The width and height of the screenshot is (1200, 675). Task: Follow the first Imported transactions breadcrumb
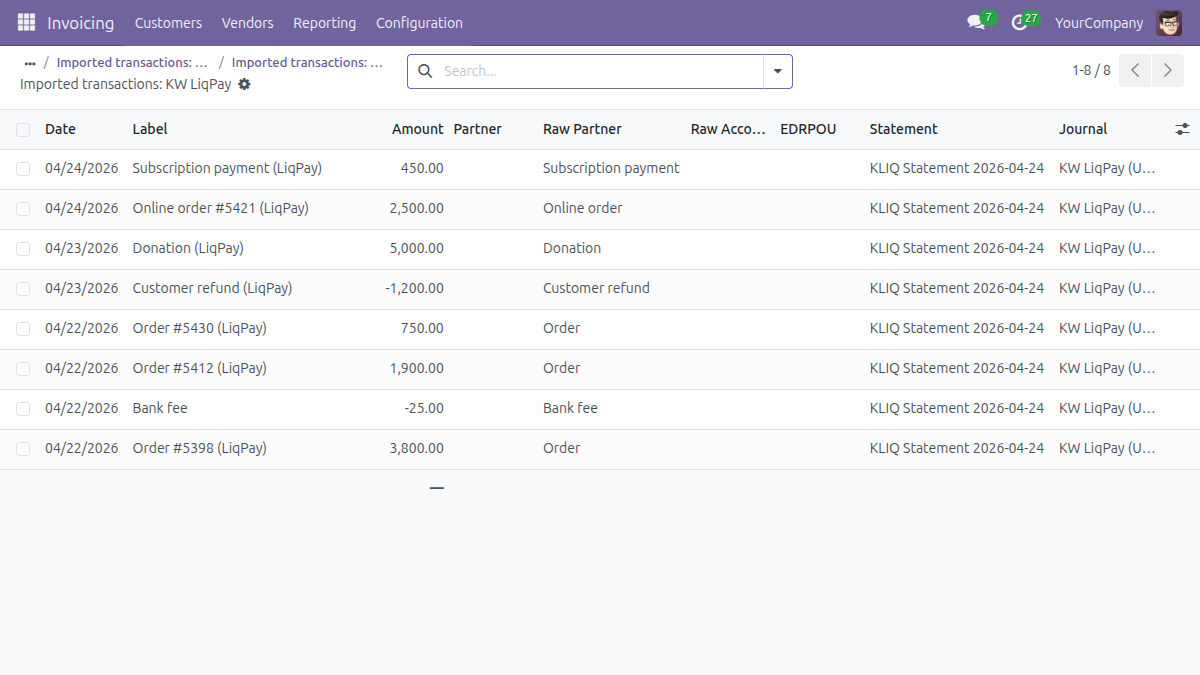(x=132, y=62)
